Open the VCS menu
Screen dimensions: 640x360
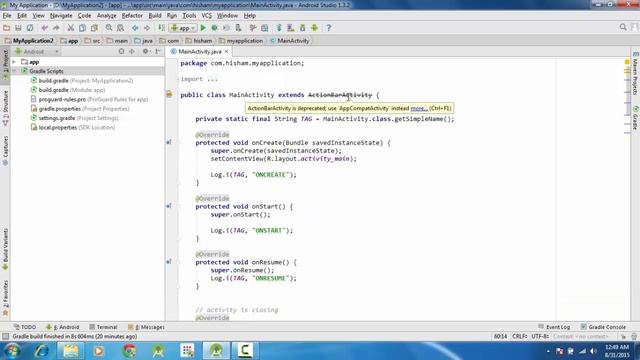pos(207,16)
